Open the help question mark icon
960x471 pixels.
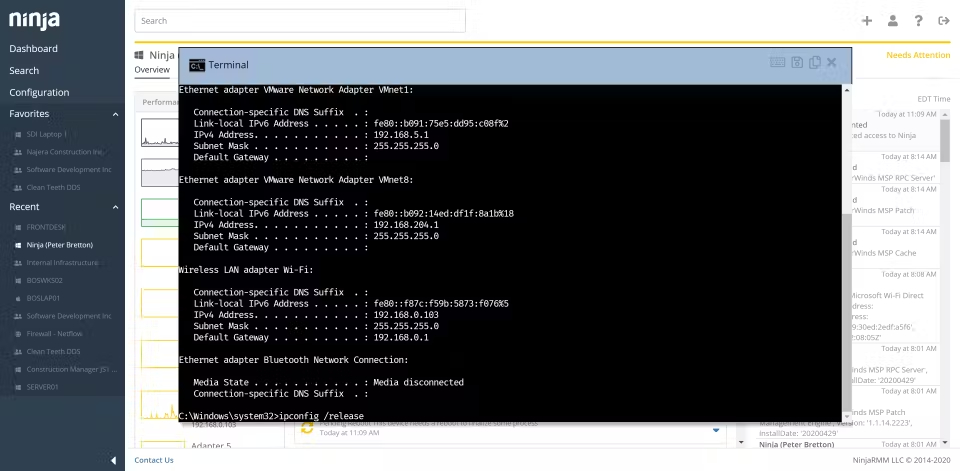[x=918, y=21]
